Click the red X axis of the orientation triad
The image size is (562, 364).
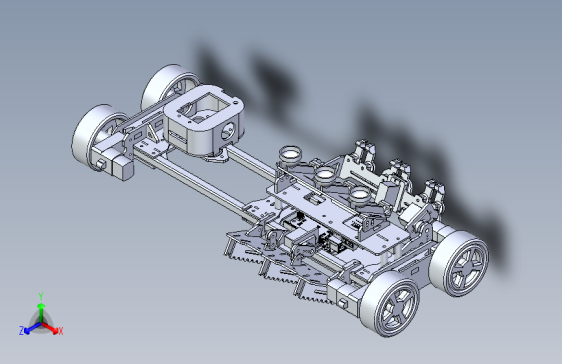point(50,327)
